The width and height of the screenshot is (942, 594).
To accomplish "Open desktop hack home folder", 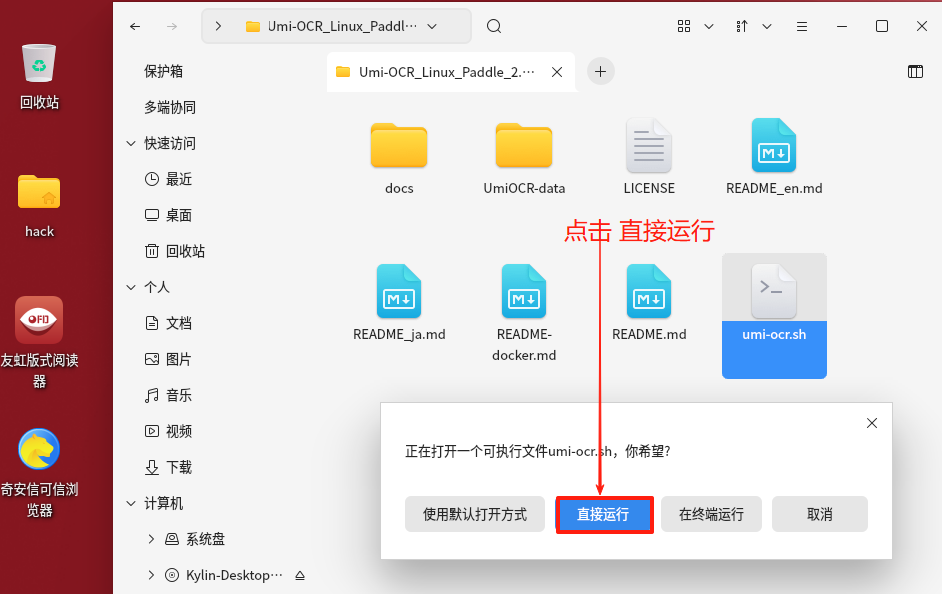I will pyautogui.click(x=39, y=207).
